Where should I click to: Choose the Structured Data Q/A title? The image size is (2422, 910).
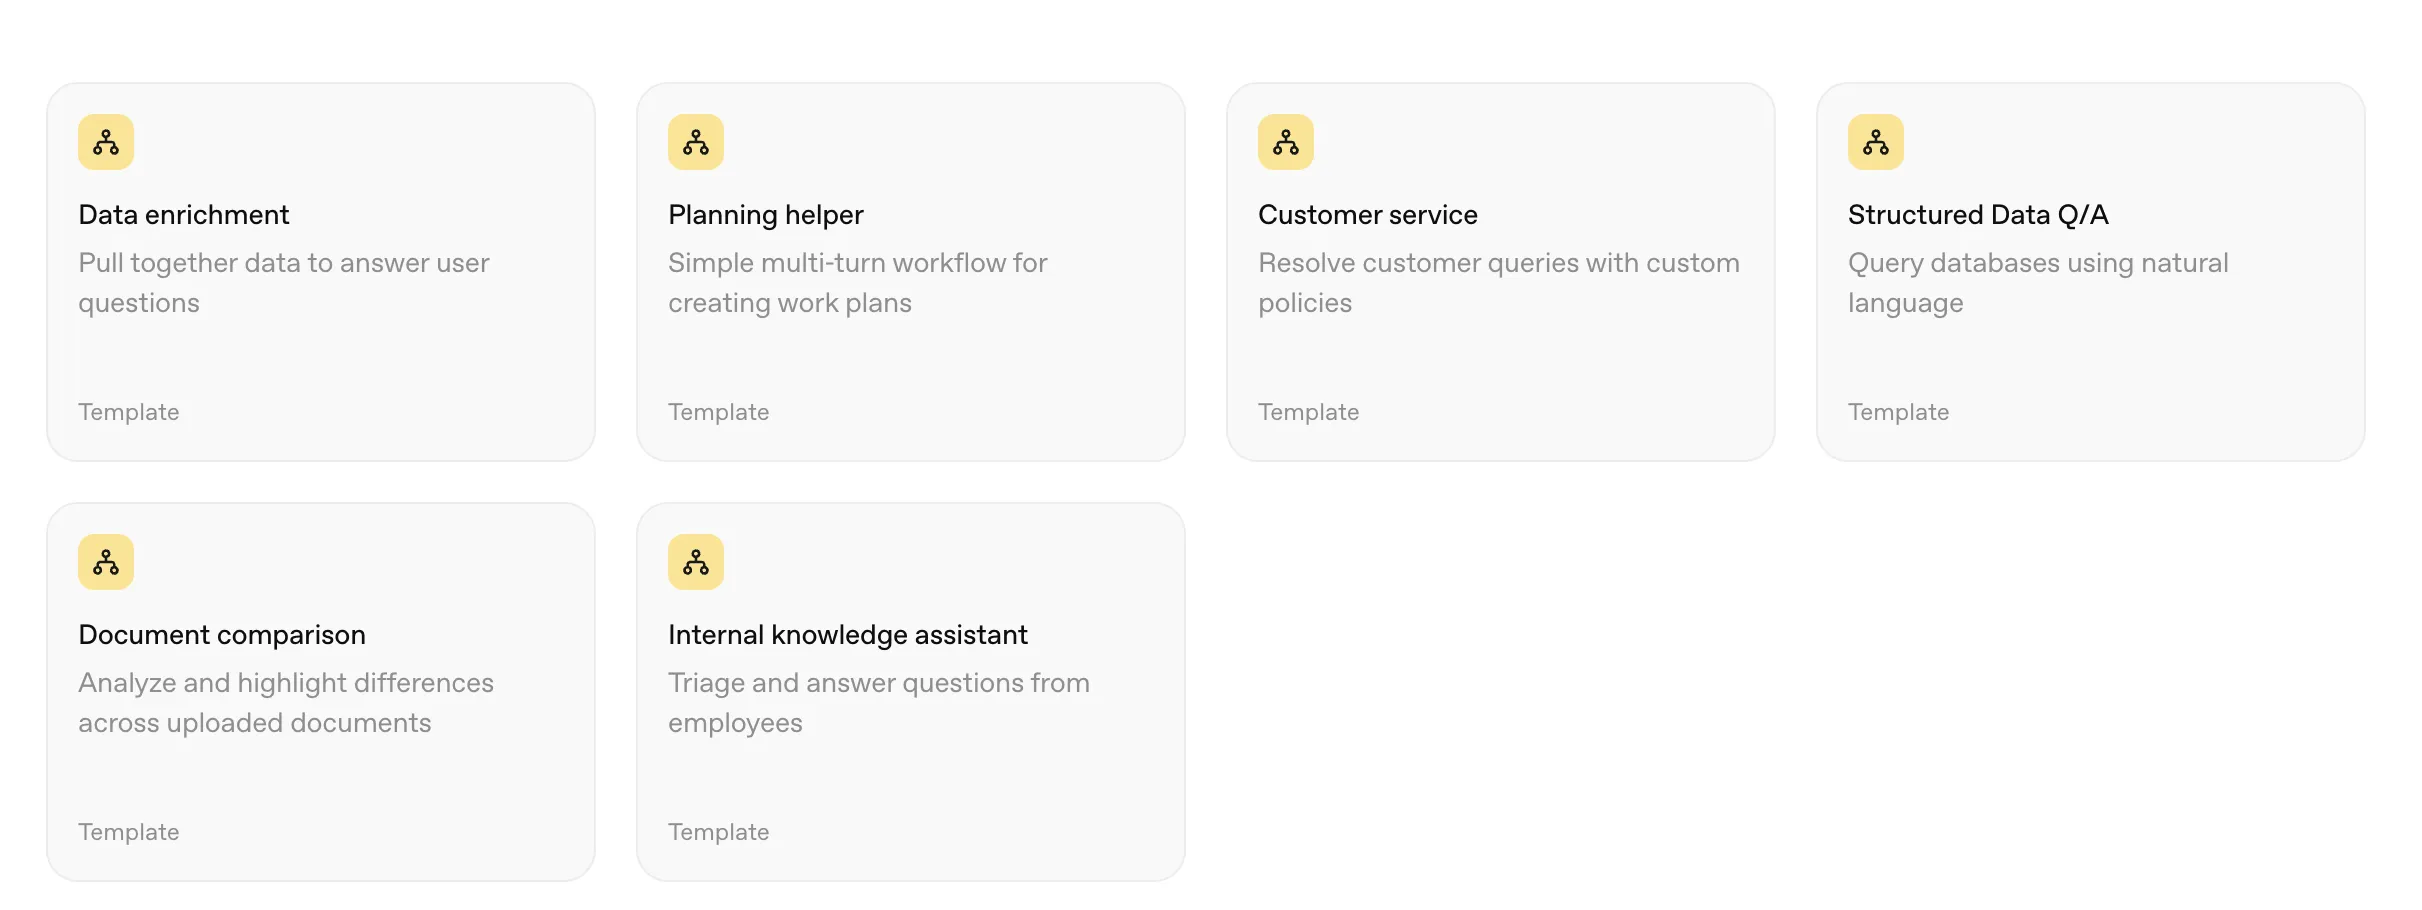(1978, 215)
